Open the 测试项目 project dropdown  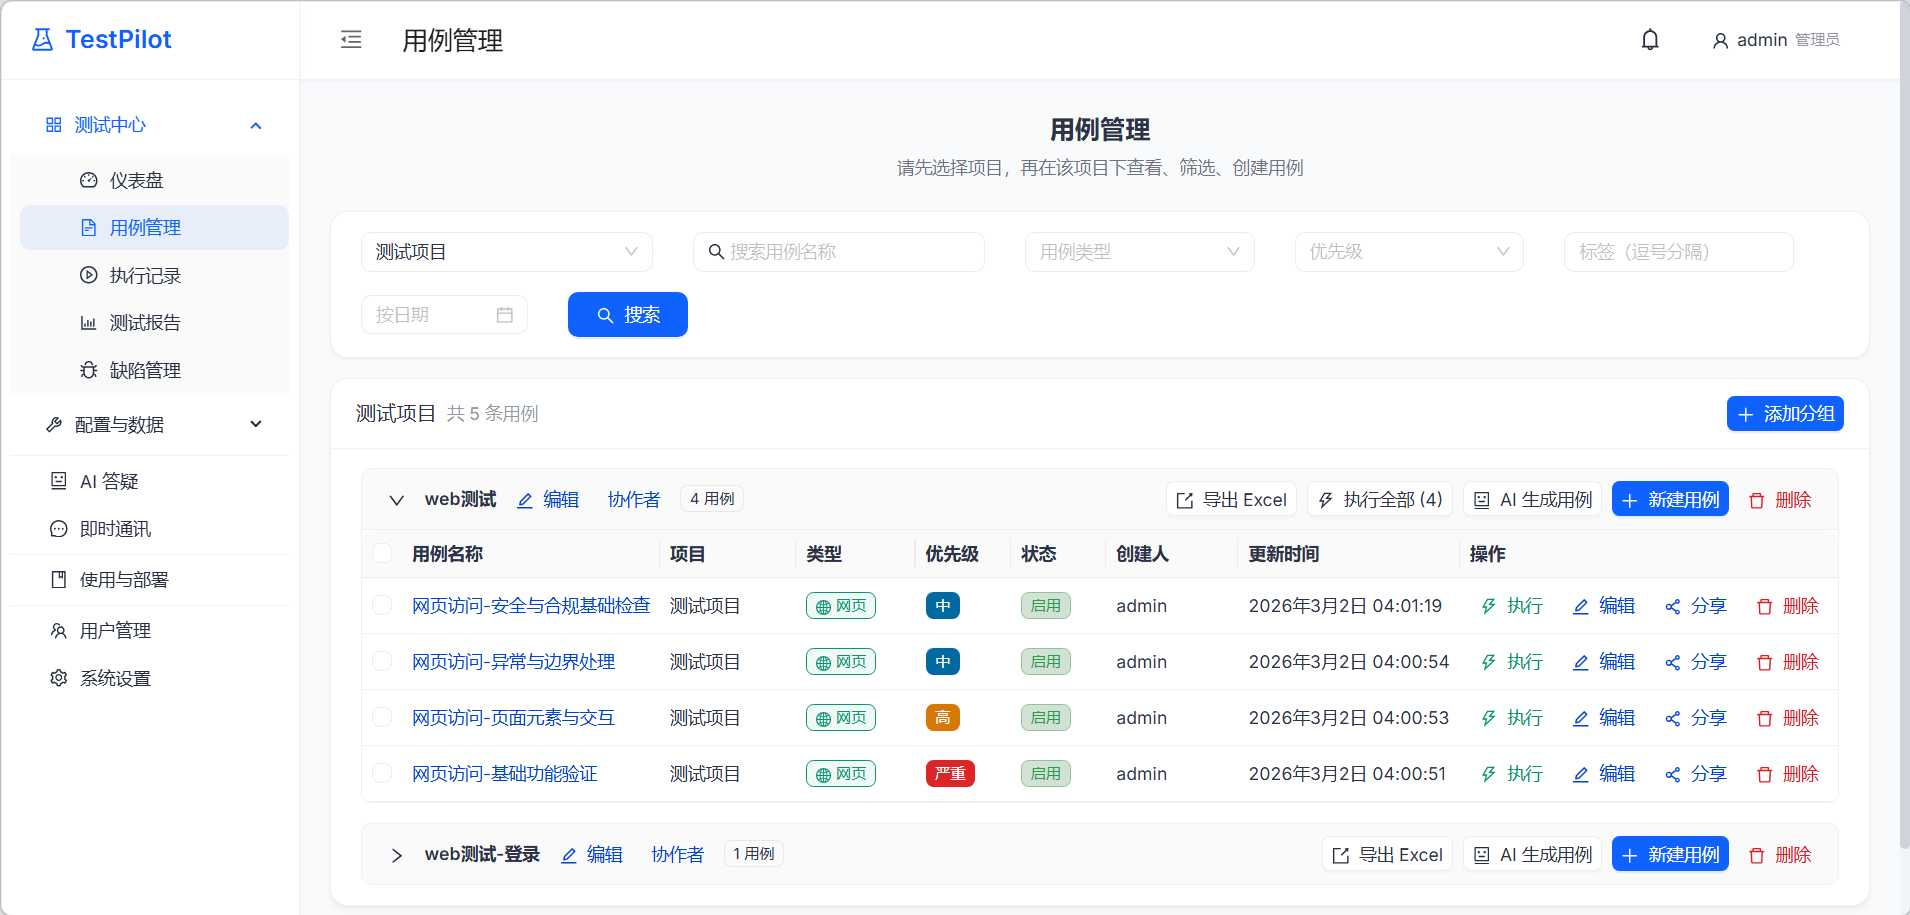click(506, 252)
